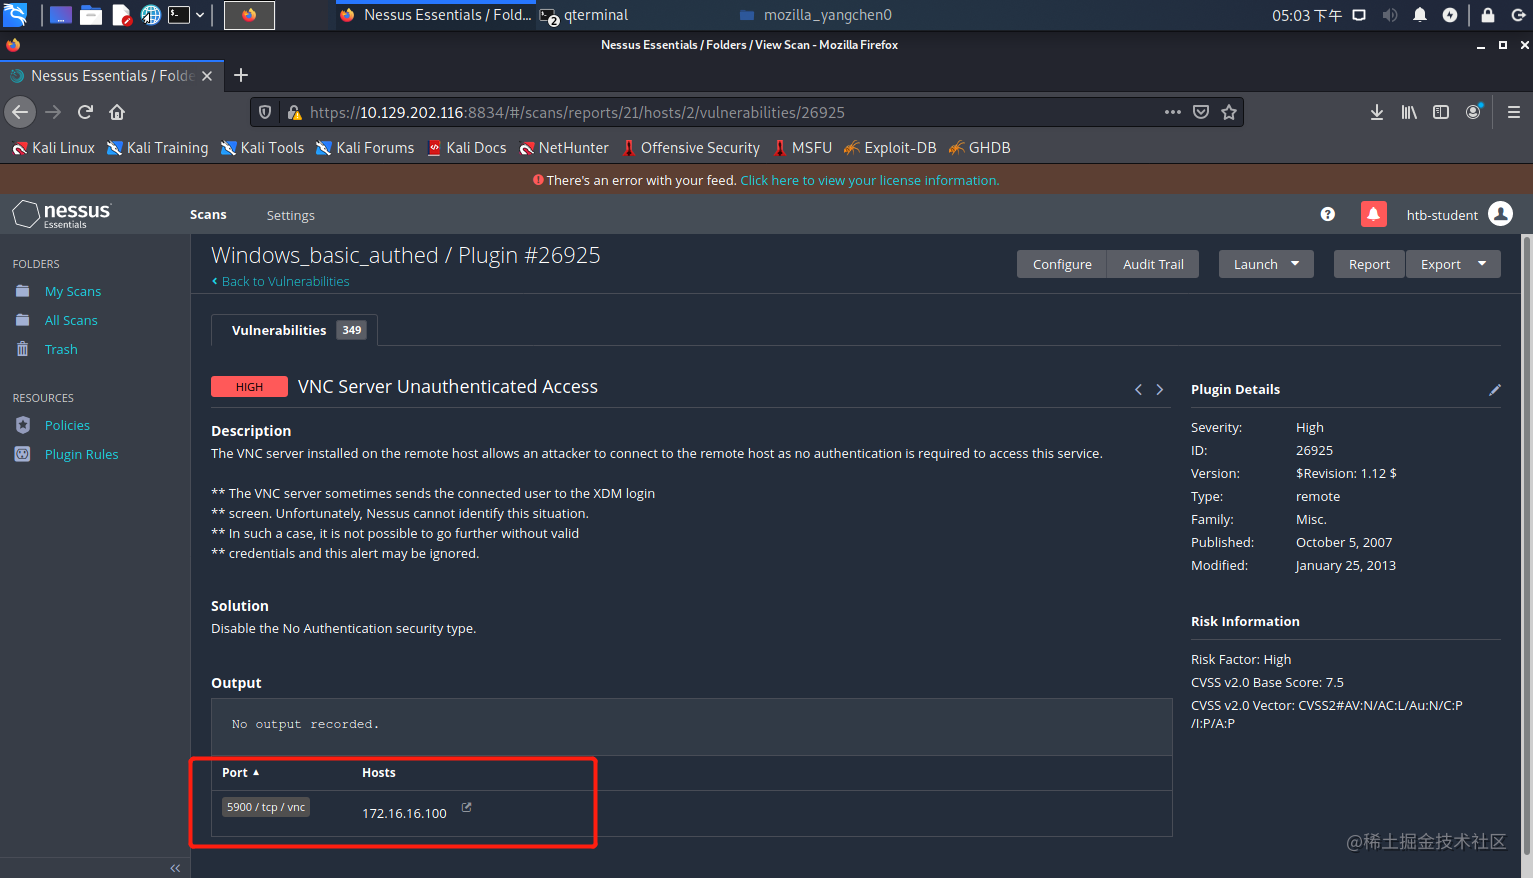The height and width of the screenshot is (878, 1533).
Task: Open Firefox downloads arrow icon
Action: click(x=1377, y=112)
